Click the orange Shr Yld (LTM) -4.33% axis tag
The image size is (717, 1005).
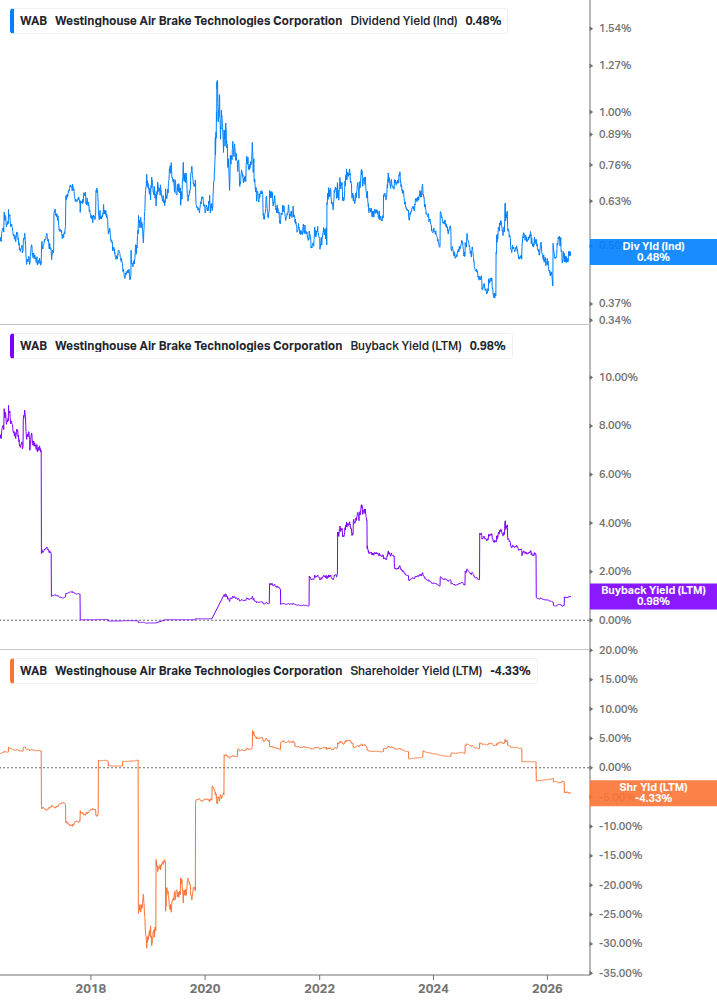[x=653, y=793]
